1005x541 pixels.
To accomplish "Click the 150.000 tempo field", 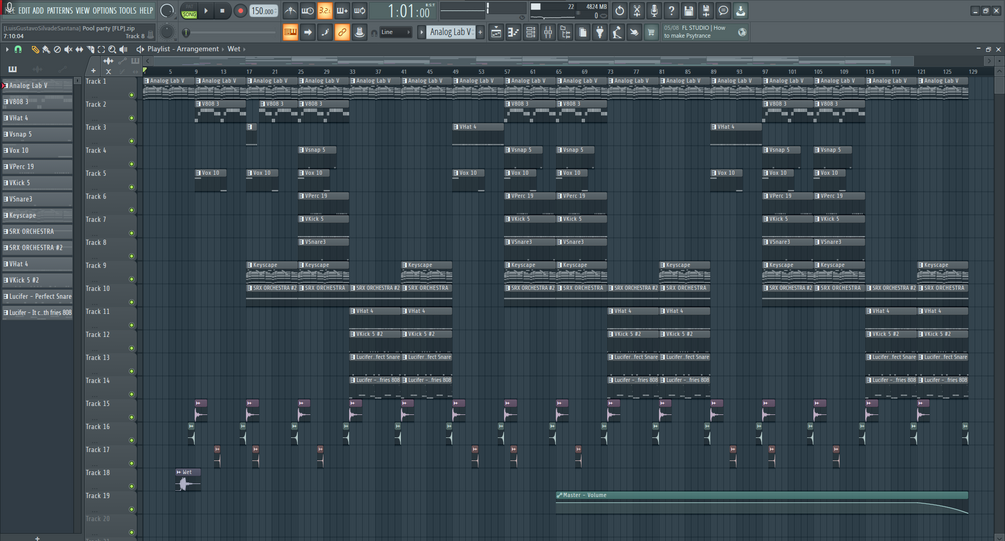I will click(263, 11).
